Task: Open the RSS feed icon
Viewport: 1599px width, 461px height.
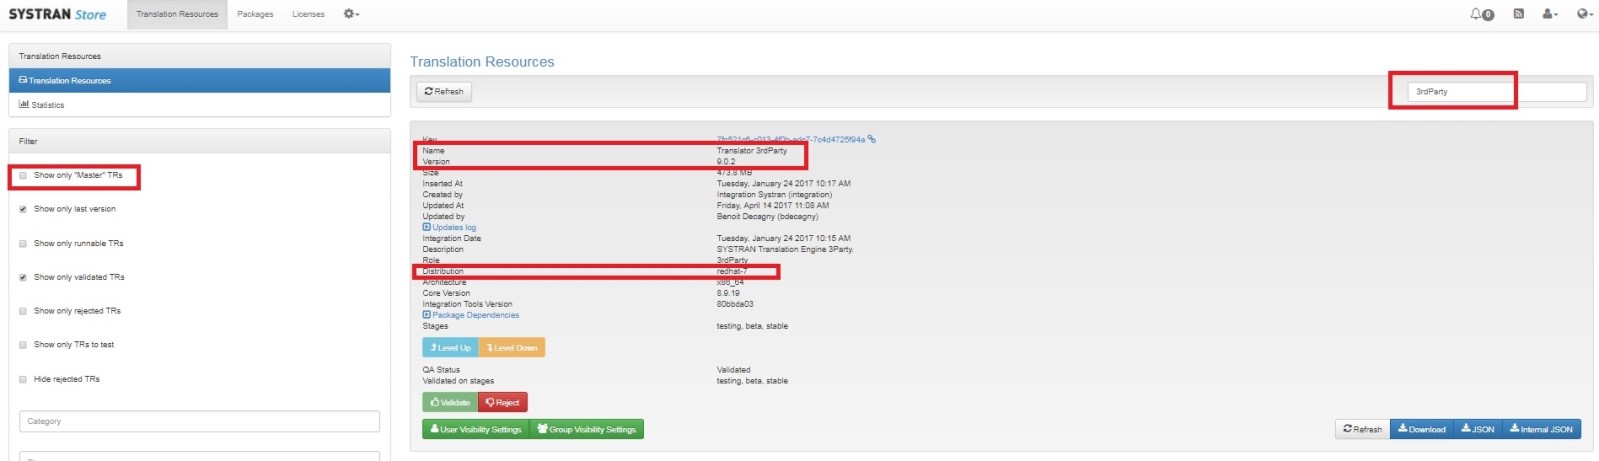Action: (1518, 14)
